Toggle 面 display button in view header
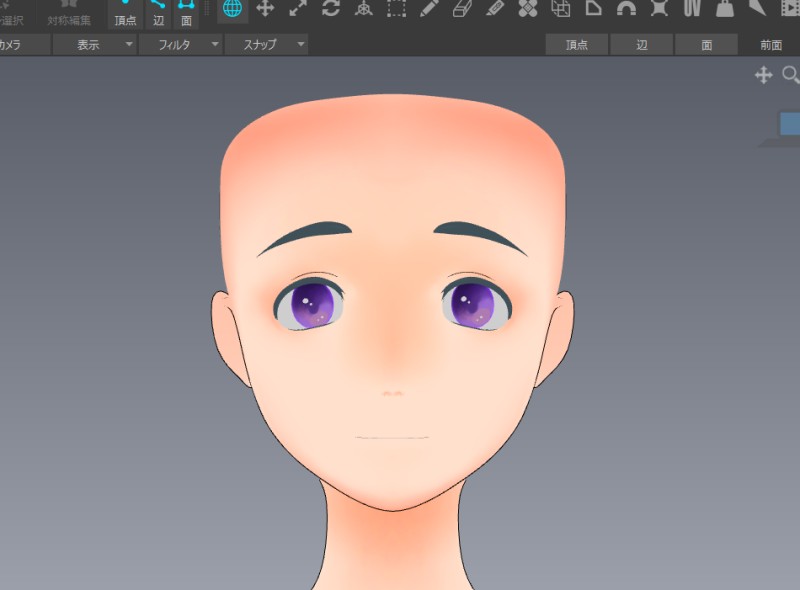Image resolution: width=800 pixels, height=590 pixels. pyautogui.click(x=706, y=45)
